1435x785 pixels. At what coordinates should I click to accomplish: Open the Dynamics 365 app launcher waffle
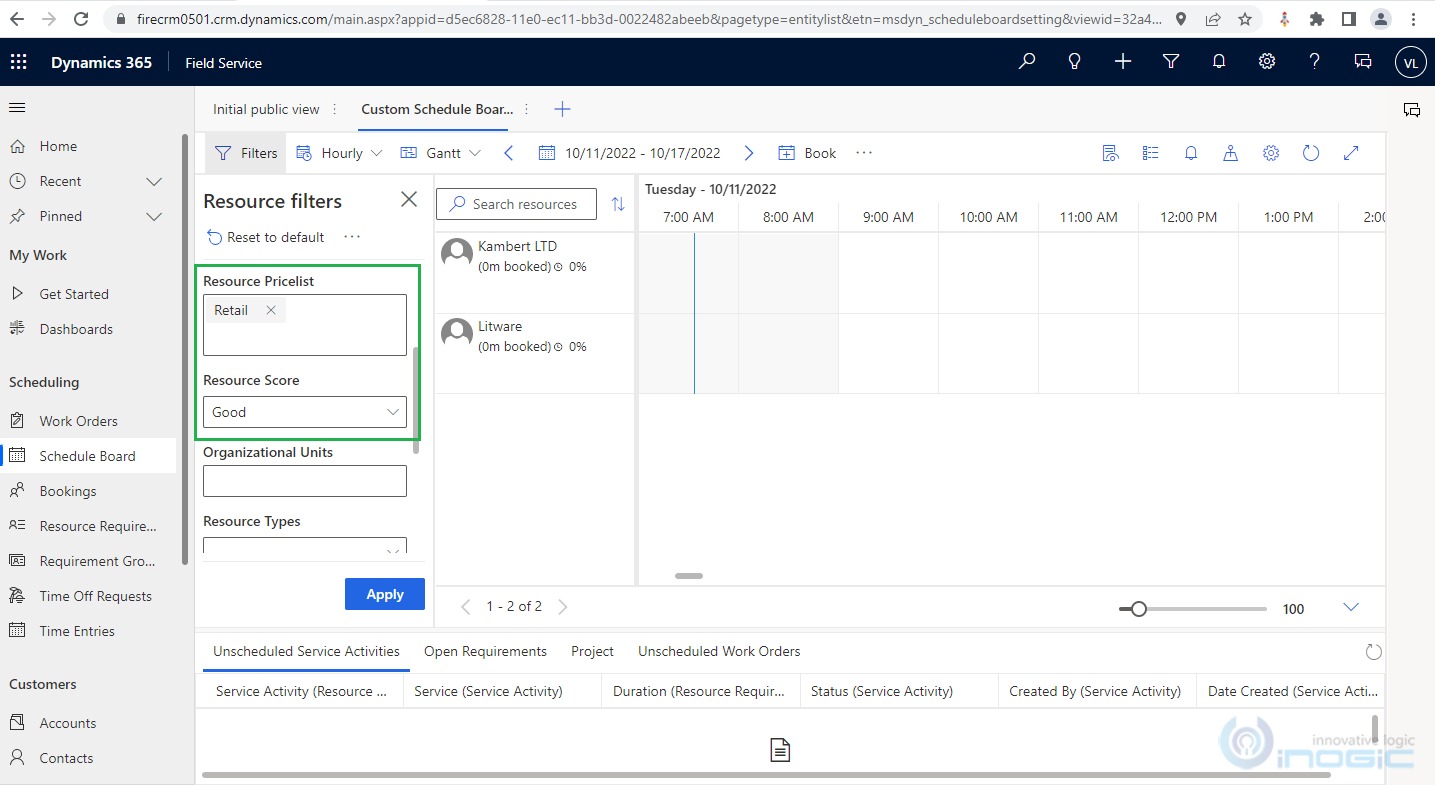(x=18, y=62)
